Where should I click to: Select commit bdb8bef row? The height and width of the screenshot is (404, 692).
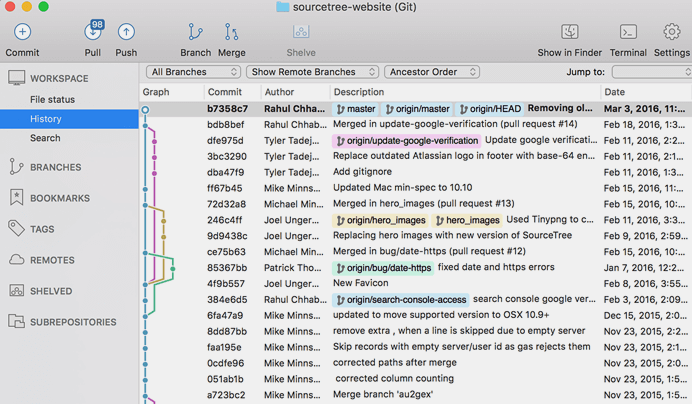click(x=416, y=125)
